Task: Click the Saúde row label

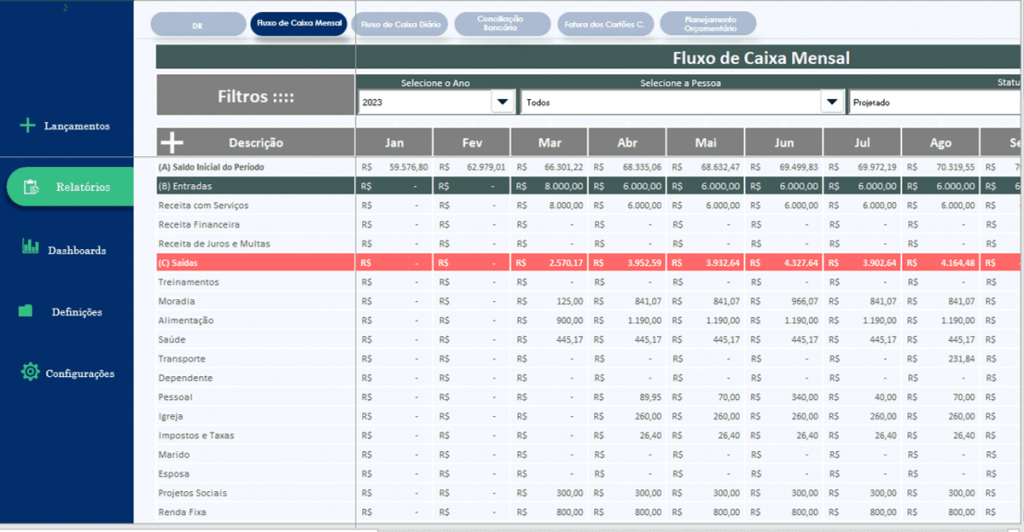Action: (x=172, y=339)
